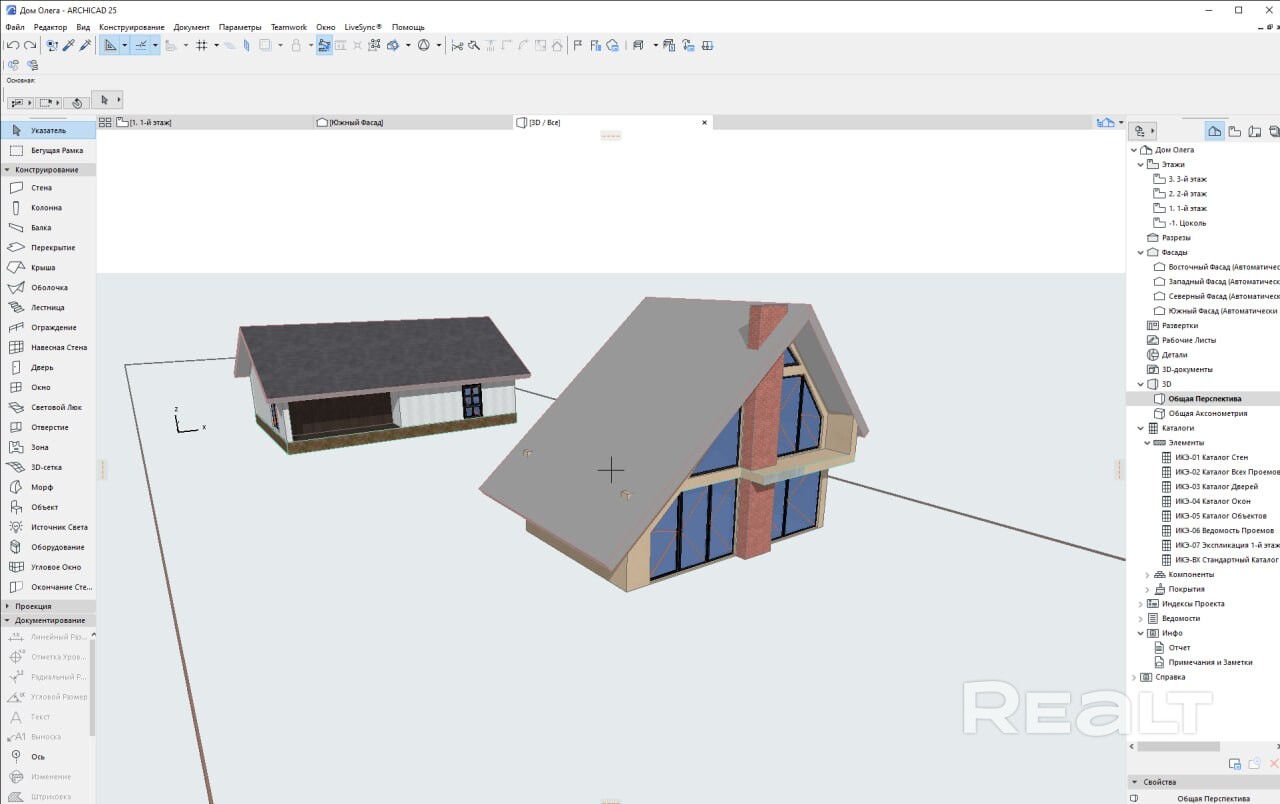The width and height of the screenshot is (1280, 804).
Task: Select the Перекрытие (Slab) tool
Action: pos(48,248)
